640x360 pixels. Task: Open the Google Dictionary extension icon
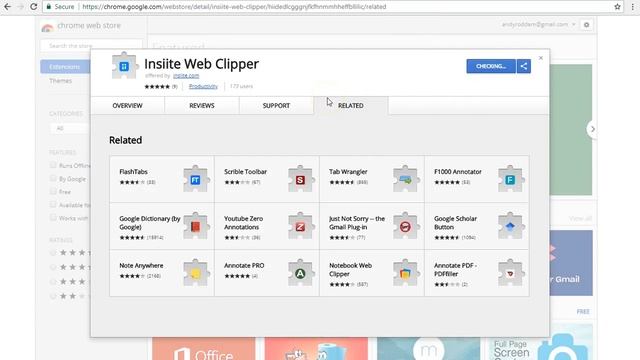pyautogui.click(x=196, y=226)
